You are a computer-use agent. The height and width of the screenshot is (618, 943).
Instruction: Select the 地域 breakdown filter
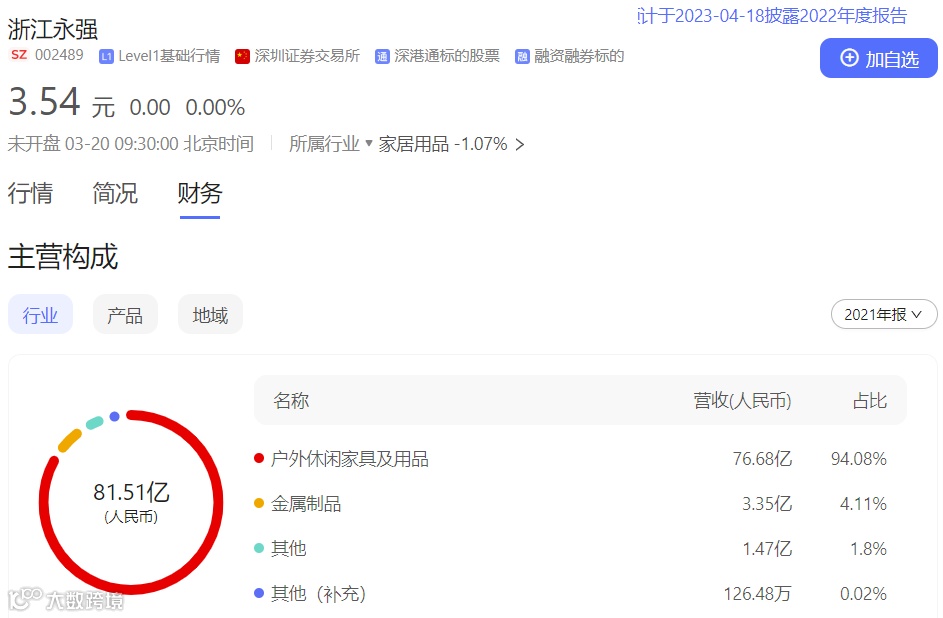pos(210,314)
